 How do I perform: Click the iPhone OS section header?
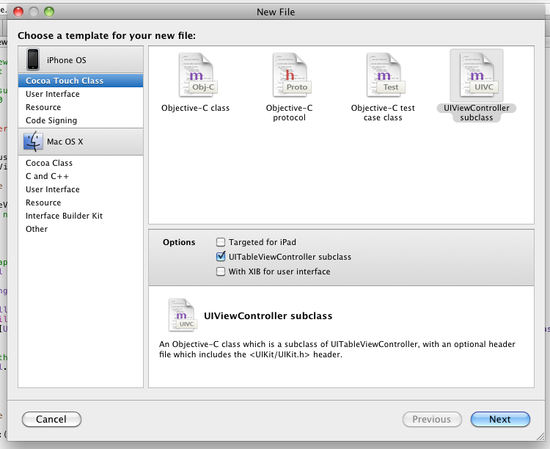coord(81,59)
